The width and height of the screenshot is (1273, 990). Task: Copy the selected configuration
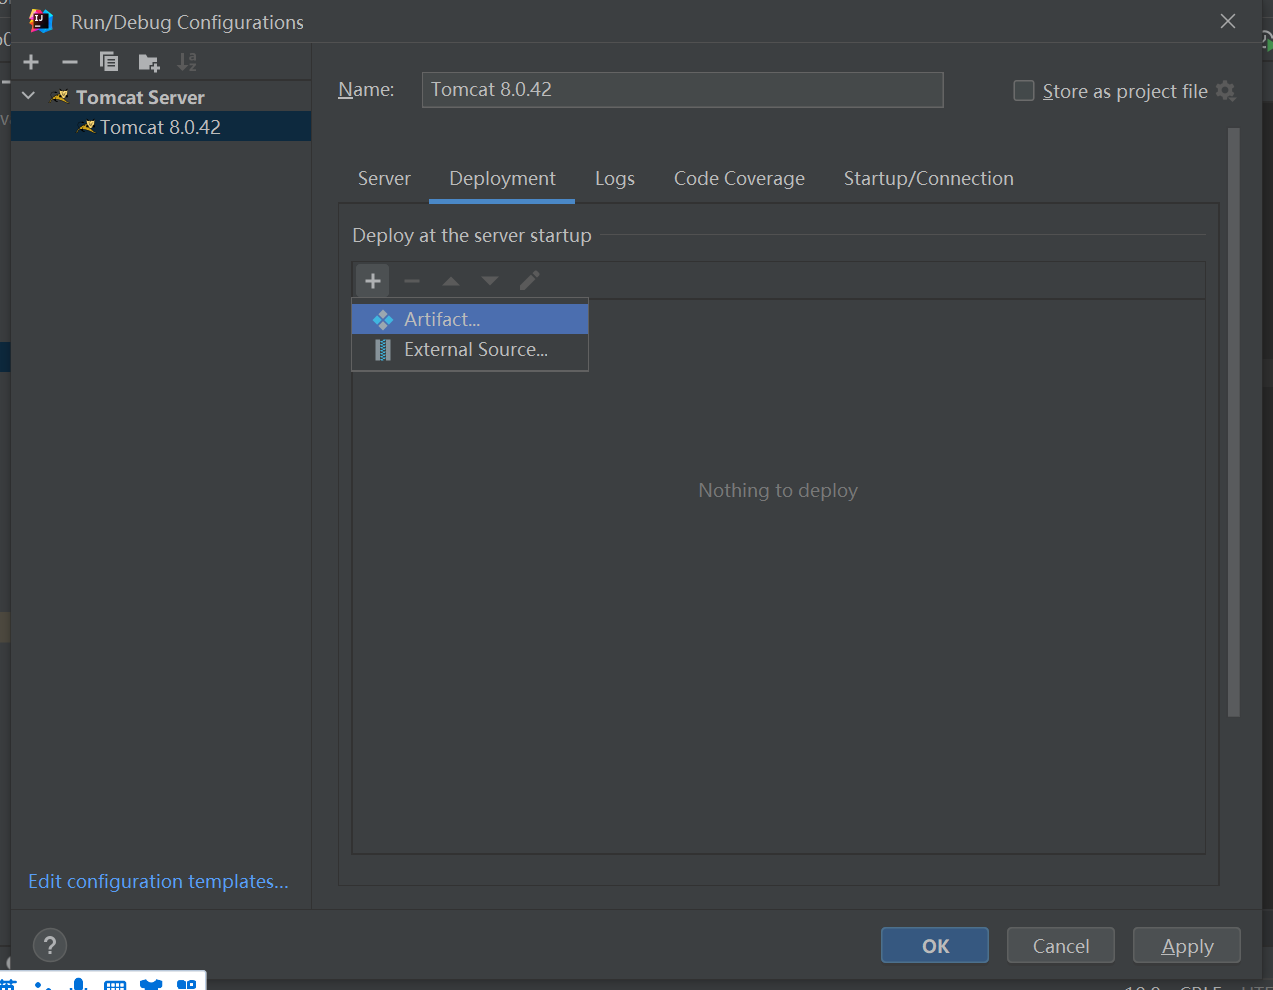(x=109, y=62)
